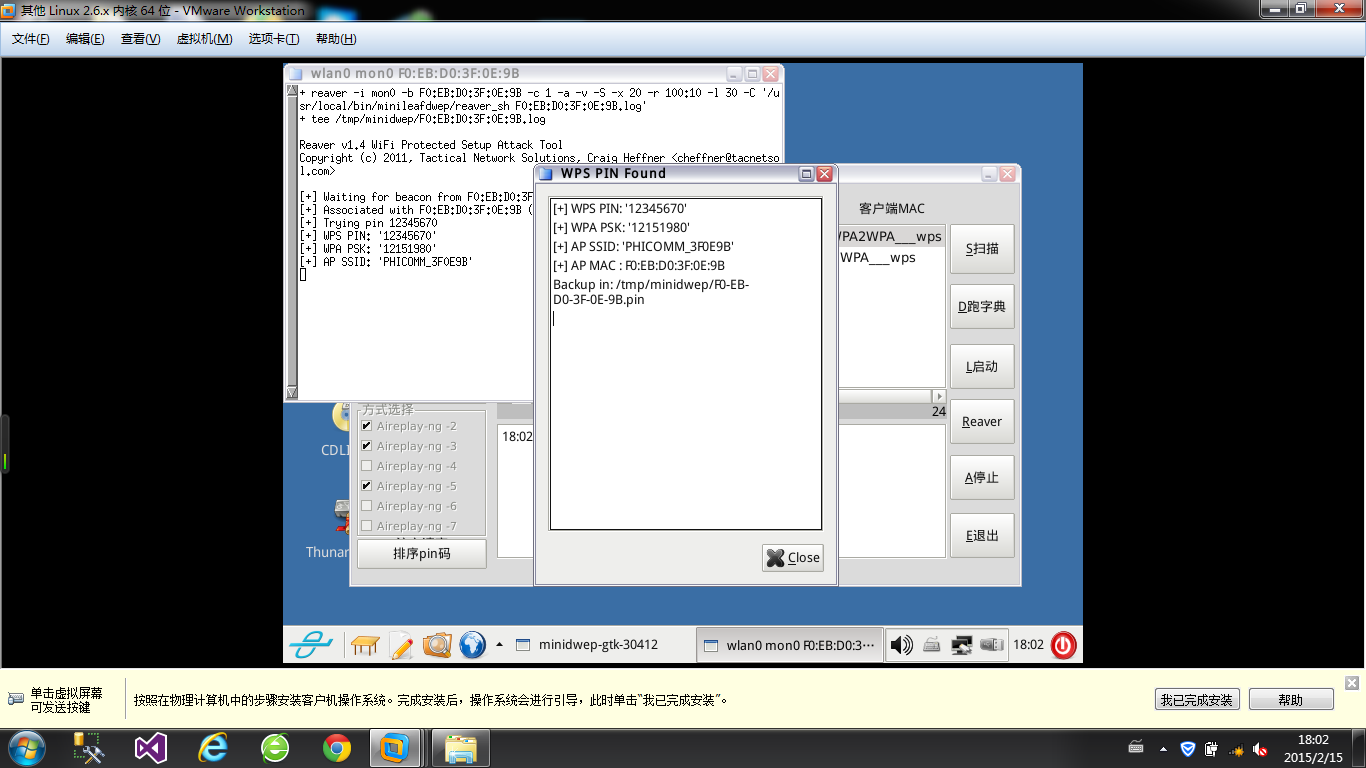Click the show desktop table icon
Viewport: 1366px width, 768px height.
[x=365, y=645]
